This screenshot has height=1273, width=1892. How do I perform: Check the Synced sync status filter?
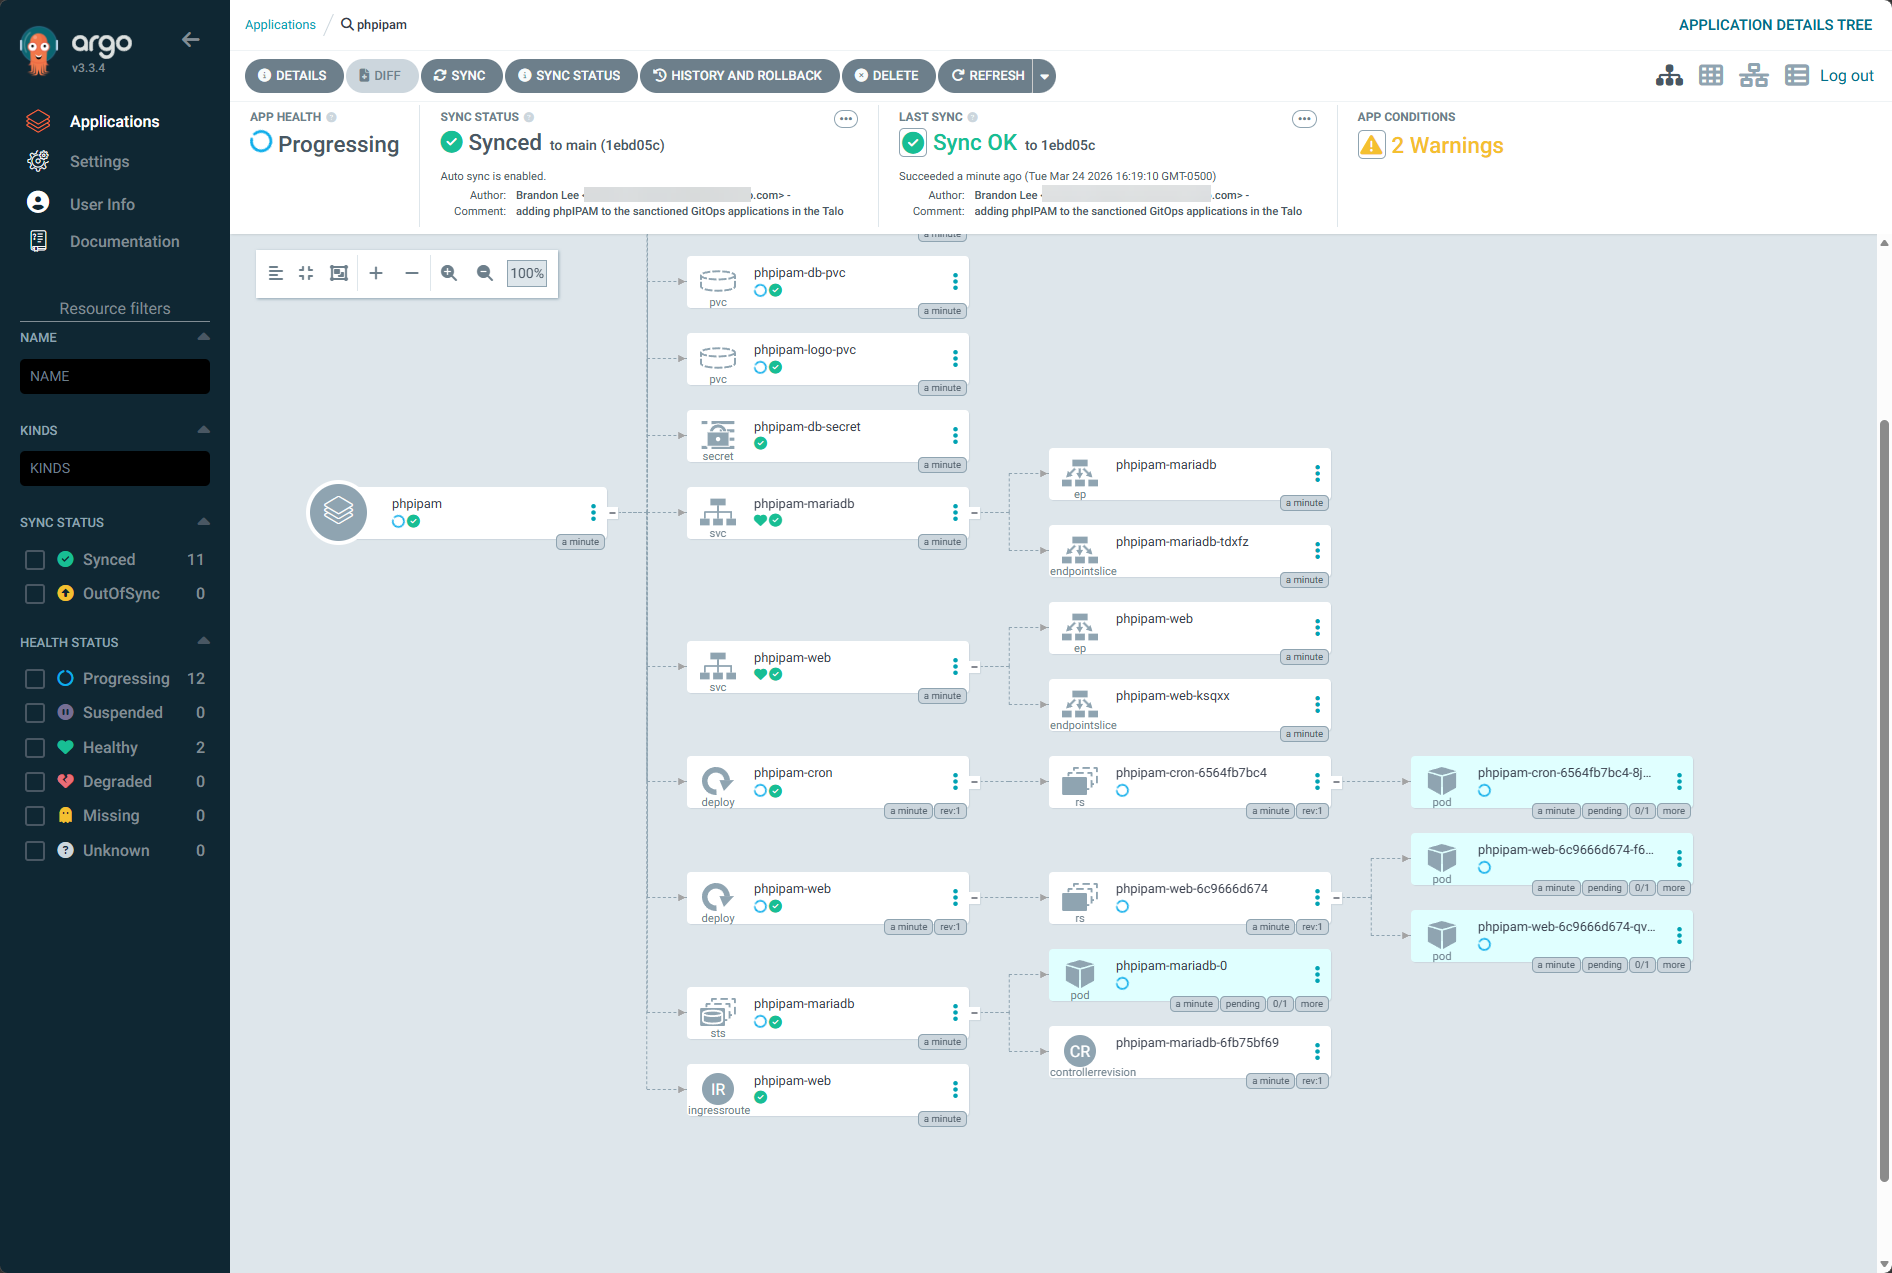click(x=35, y=560)
